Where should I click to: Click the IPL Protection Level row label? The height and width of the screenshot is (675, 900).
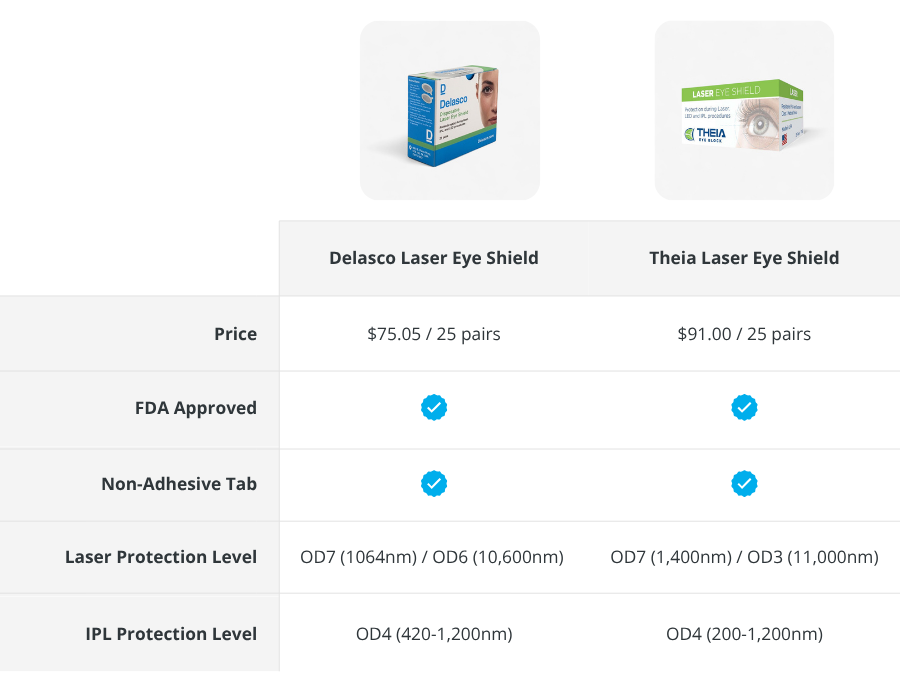pos(171,634)
